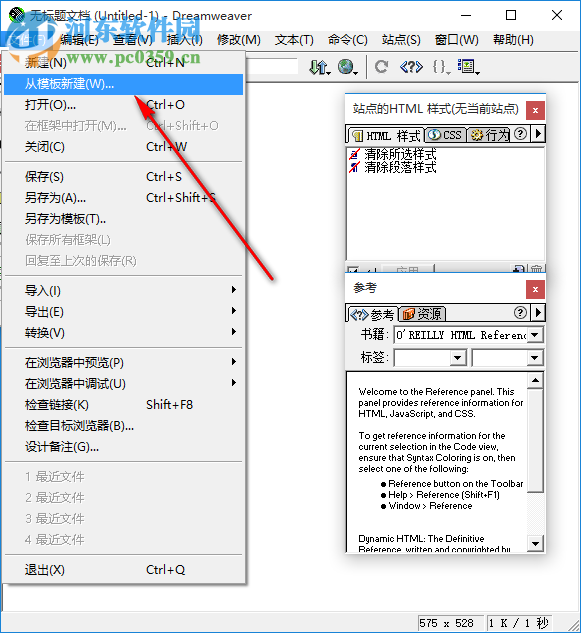Open the 站点(S) menu
Image resolution: width=581 pixels, height=633 pixels.
click(x=401, y=40)
